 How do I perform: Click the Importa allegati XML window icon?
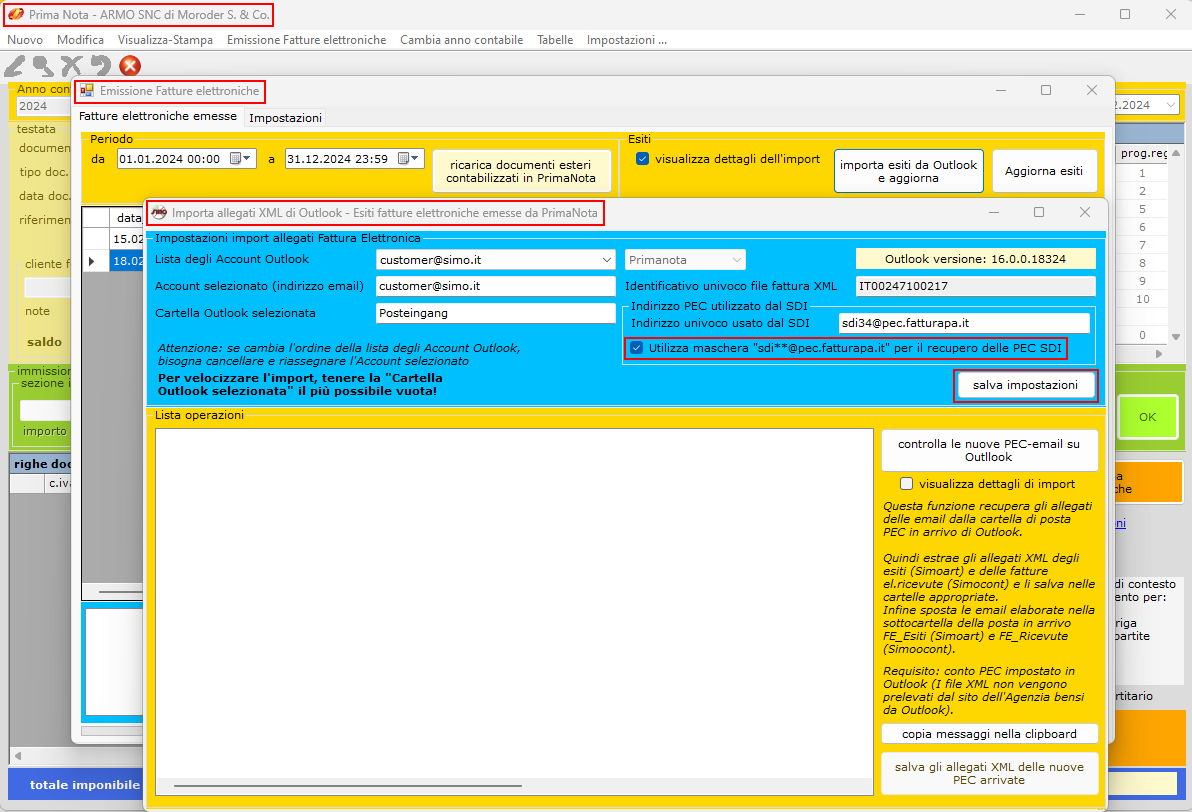pyautogui.click(x=159, y=213)
